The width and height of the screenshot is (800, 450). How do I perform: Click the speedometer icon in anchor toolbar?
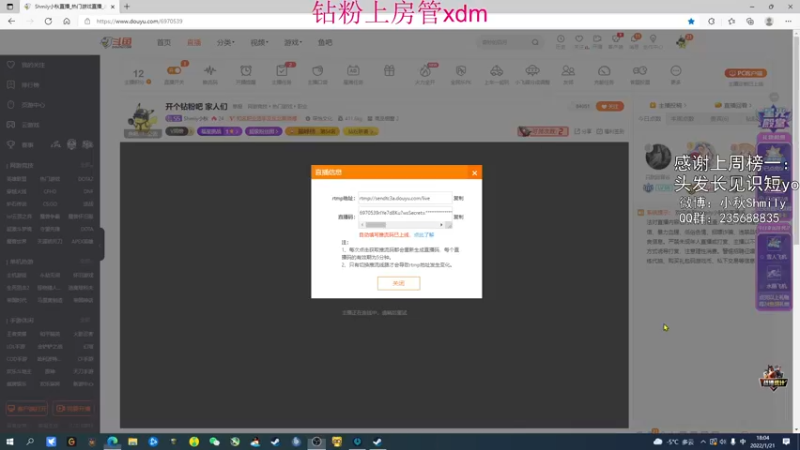[604, 70]
